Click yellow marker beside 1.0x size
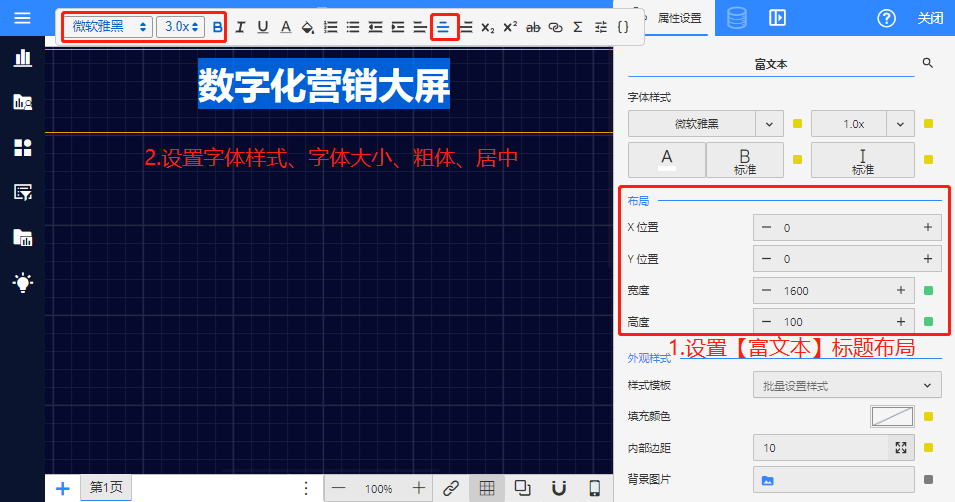The width and height of the screenshot is (955, 502). point(928,124)
